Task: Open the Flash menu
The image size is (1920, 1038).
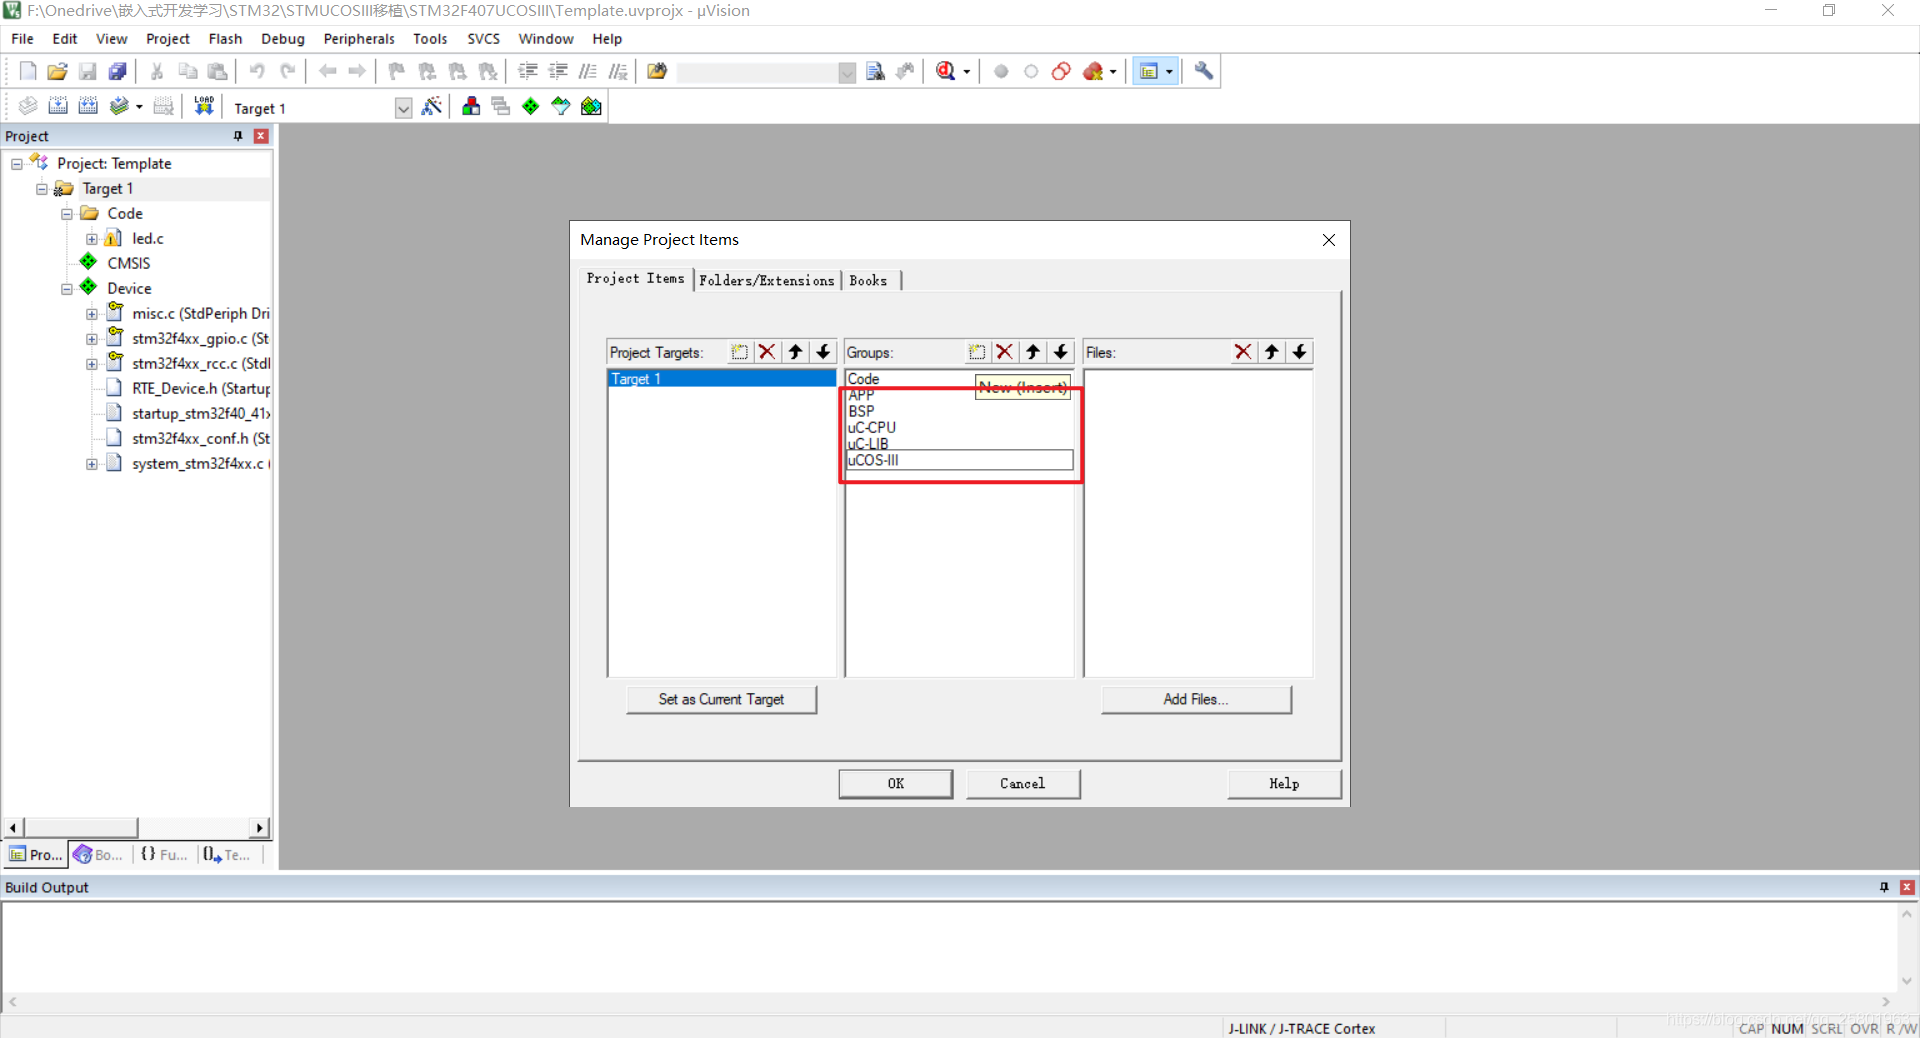Action: point(225,39)
